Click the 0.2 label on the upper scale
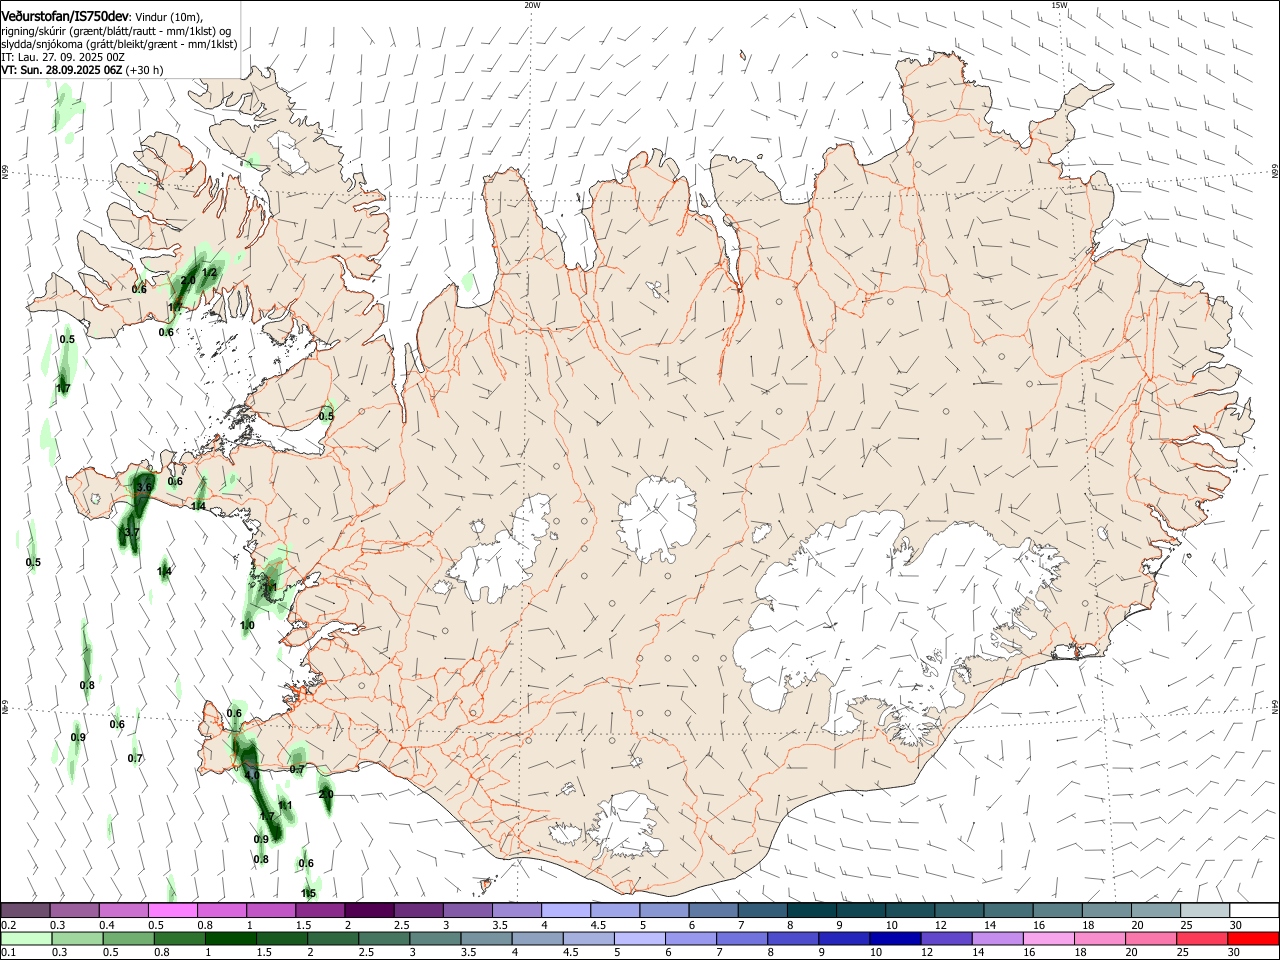This screenshot has height=960, width=1280. [x=8, y=925]
